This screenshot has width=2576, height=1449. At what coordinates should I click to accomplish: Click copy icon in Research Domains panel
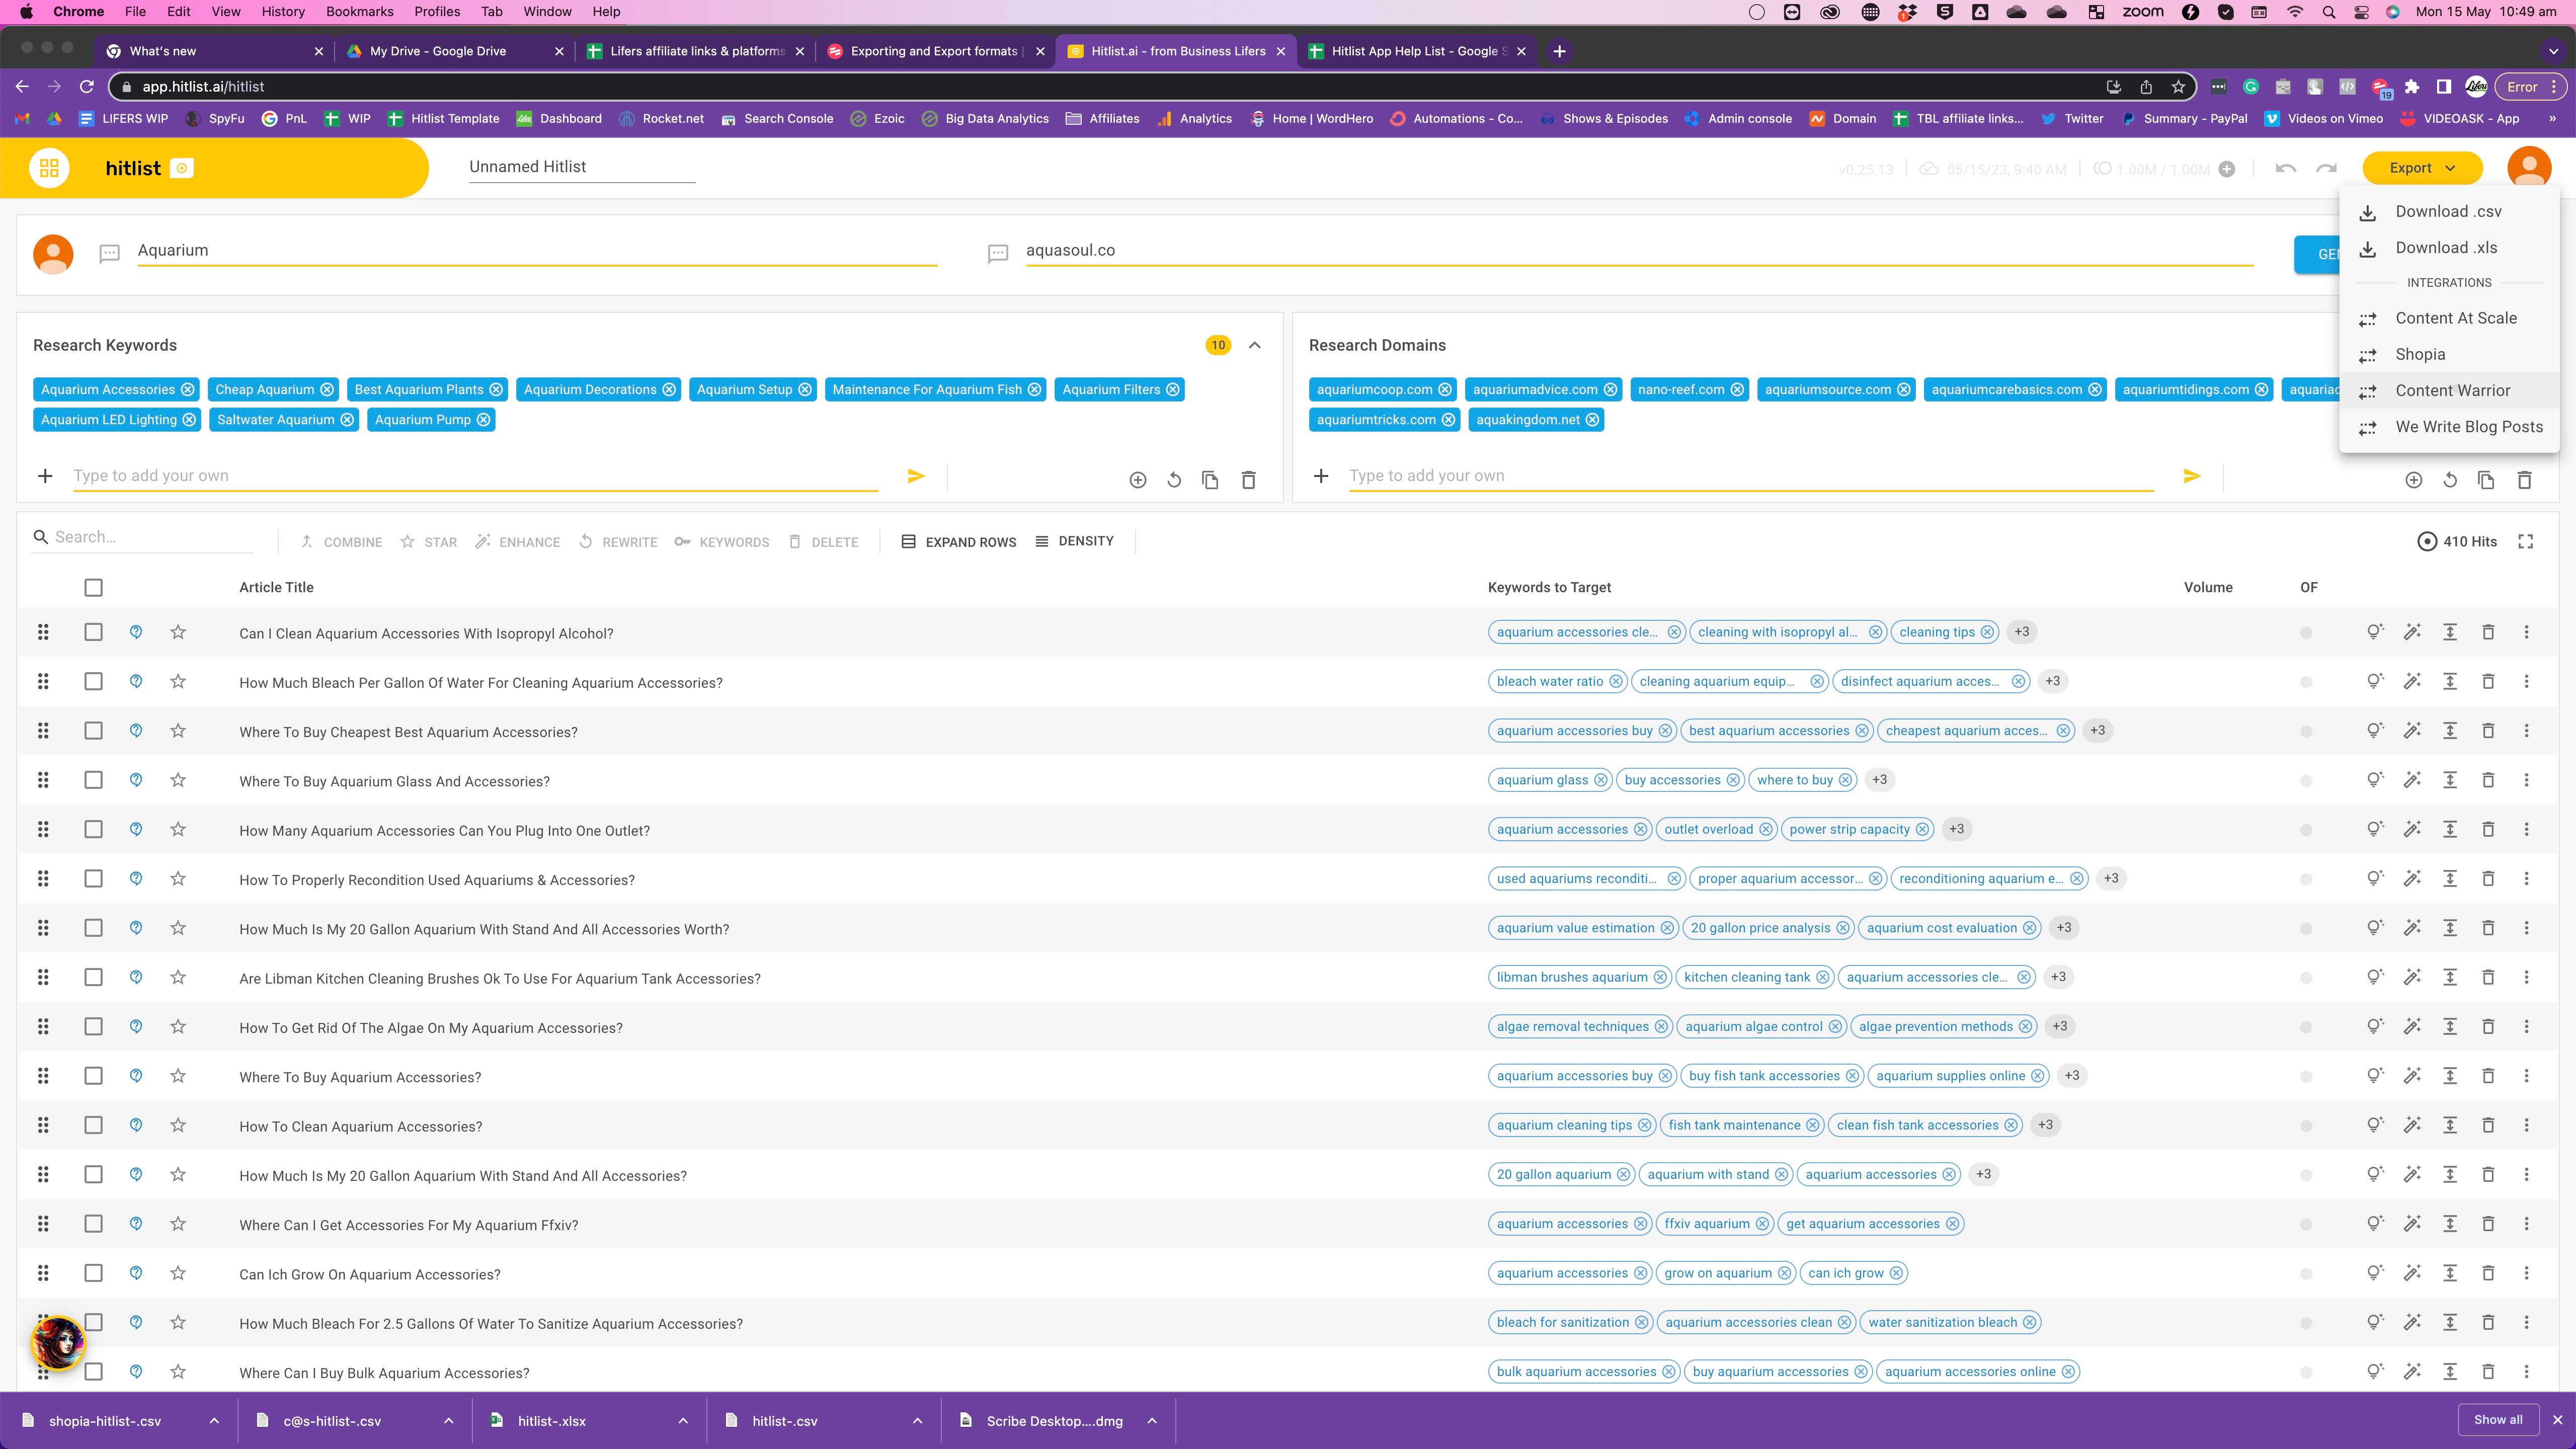pyautogui.click(x=2486, y=480)
